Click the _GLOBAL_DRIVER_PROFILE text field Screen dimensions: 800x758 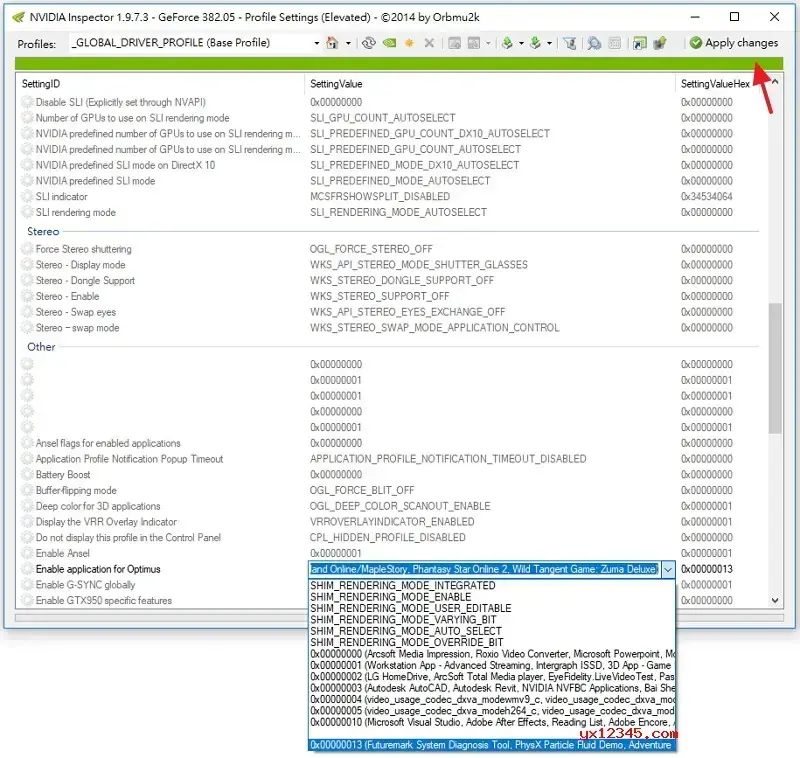point(190,43)
